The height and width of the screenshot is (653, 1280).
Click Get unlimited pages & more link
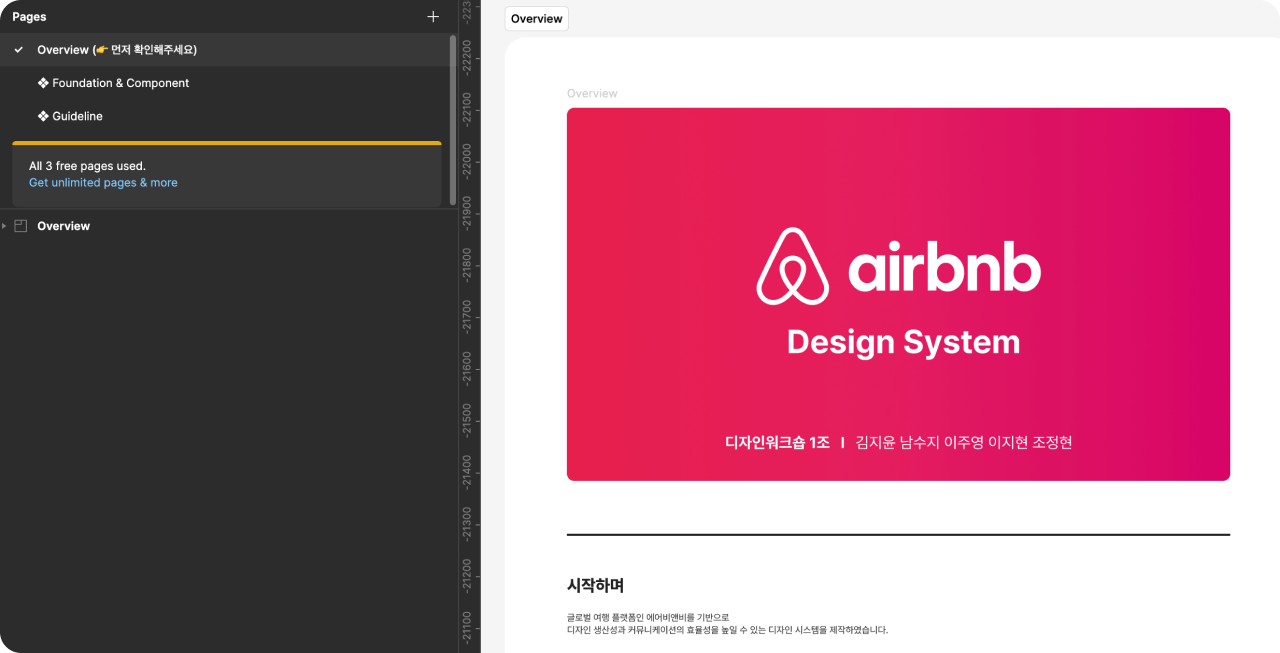tap(103, 183)
